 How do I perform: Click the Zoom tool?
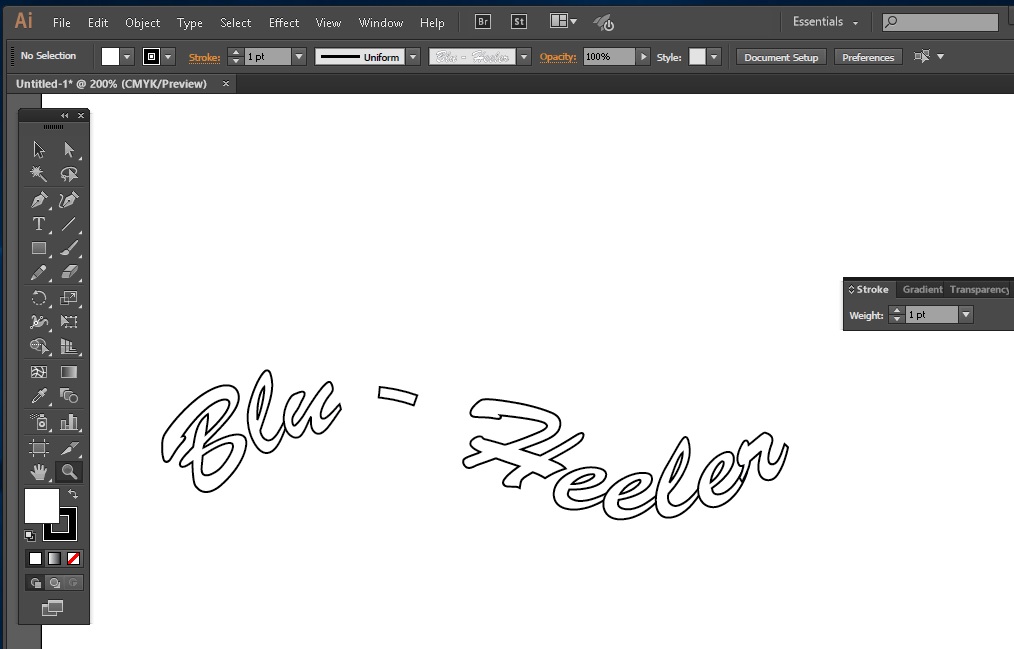click(x=69, y=471)
